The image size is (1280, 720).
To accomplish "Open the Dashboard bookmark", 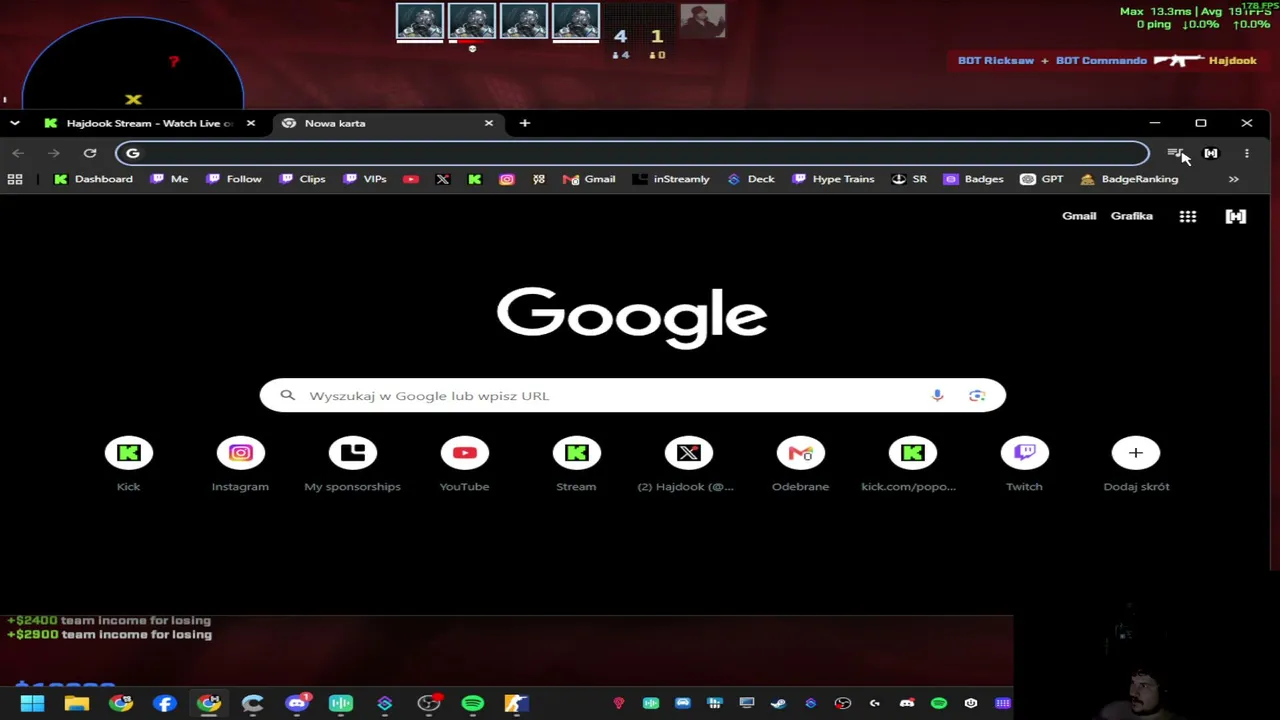I will click(93, 179).
